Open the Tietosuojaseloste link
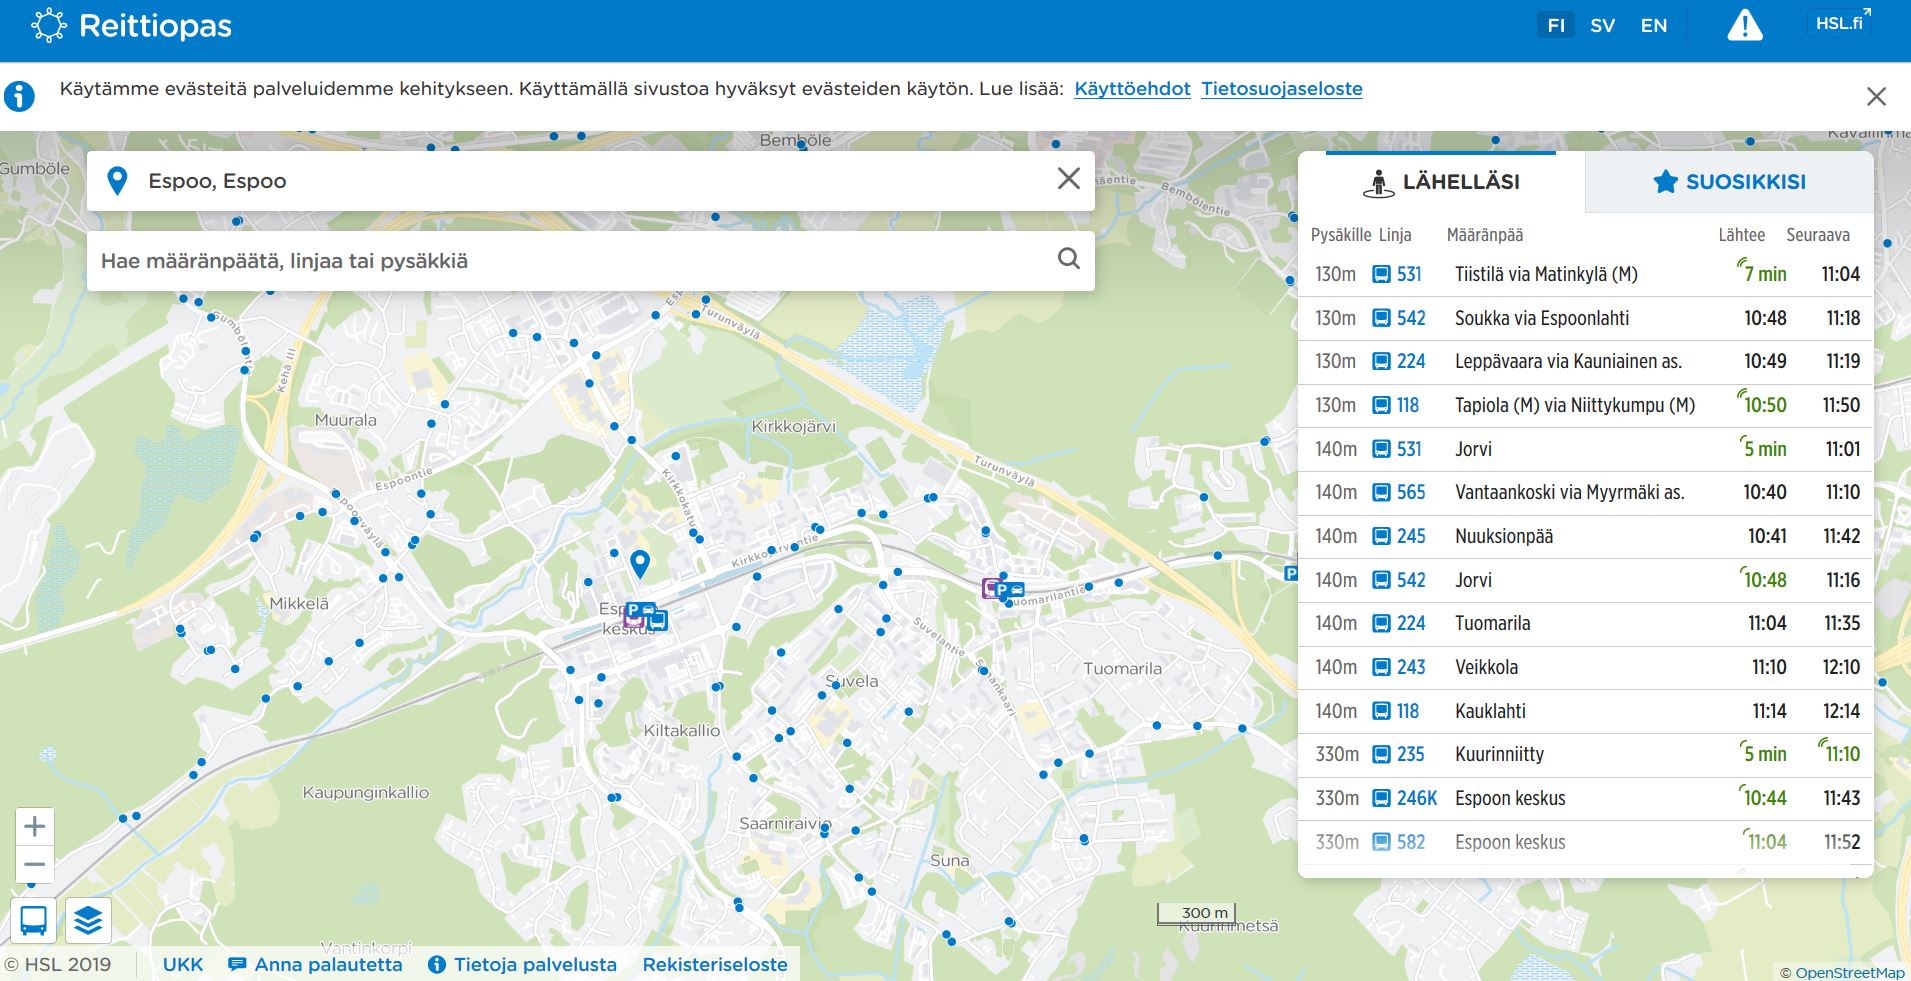The image size is (1911, 981). pyautogui.click(x=1281, y=89)
